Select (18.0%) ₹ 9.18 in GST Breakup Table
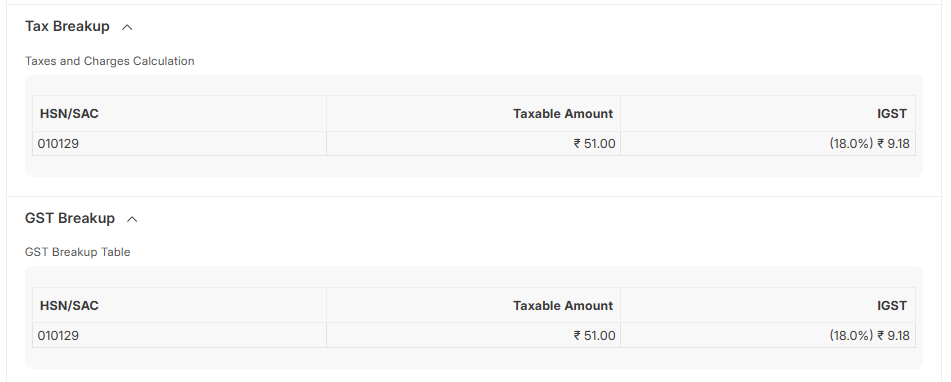 point(869,335)
